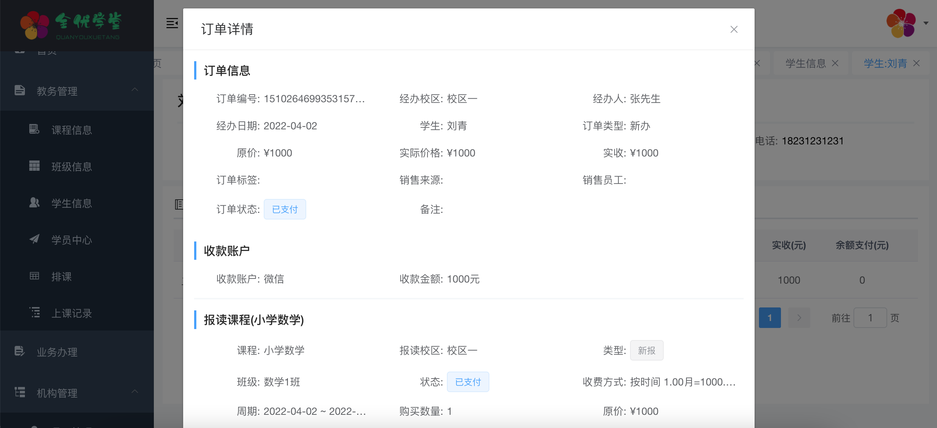Image resolution: width=937 pixels, height=428 pixels.
Task: Click the 班级信息 grid icon
Action: tap(34, 166)
